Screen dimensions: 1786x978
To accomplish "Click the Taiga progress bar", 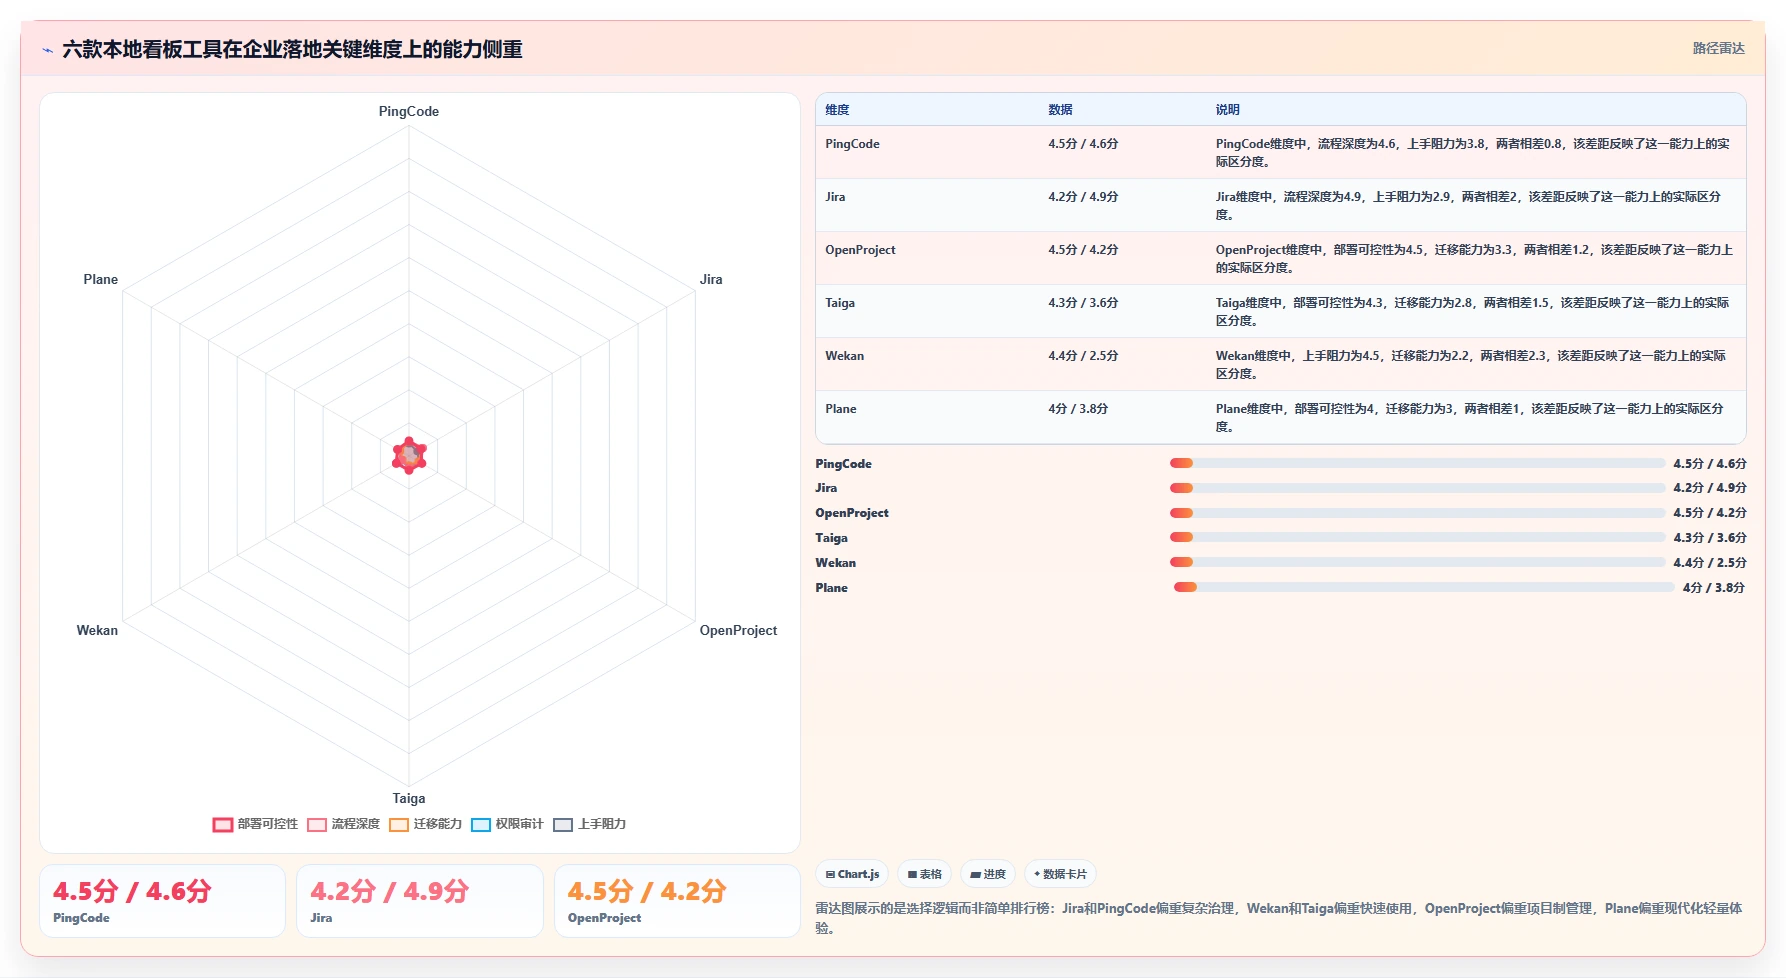I will (1418, 537).
